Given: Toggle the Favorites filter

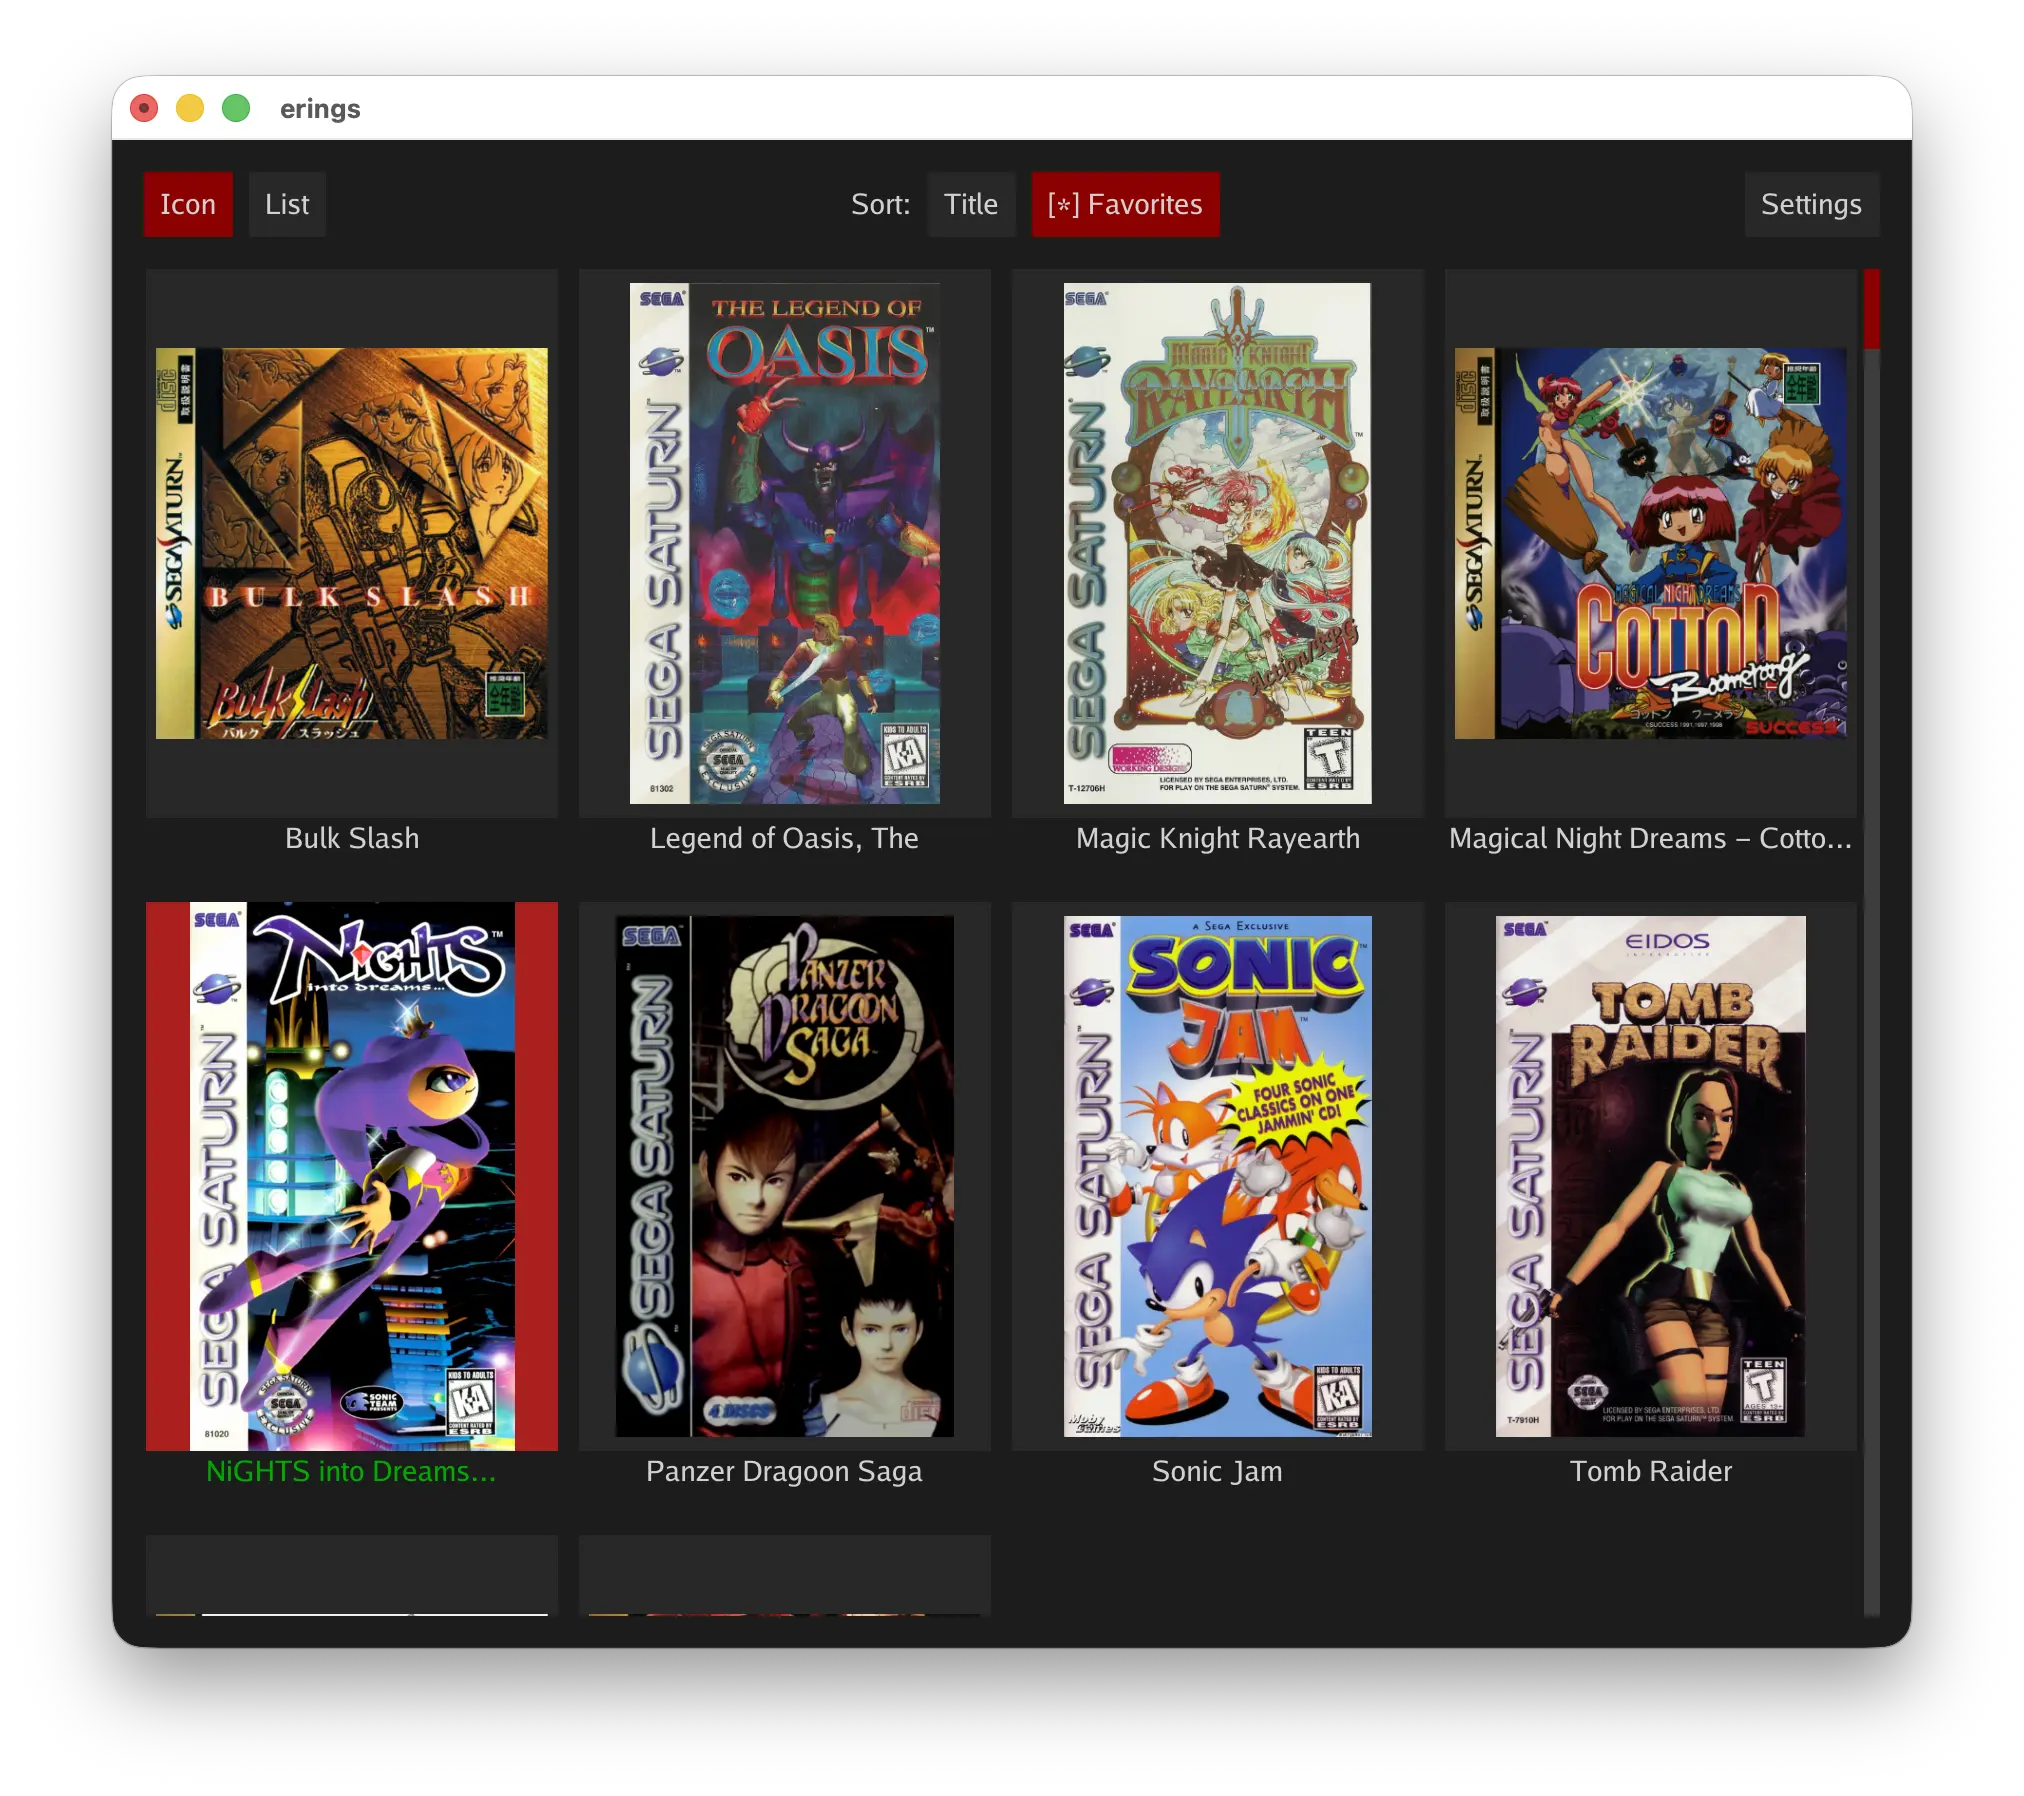Looking at the screenshot, I should [1125, 204].
